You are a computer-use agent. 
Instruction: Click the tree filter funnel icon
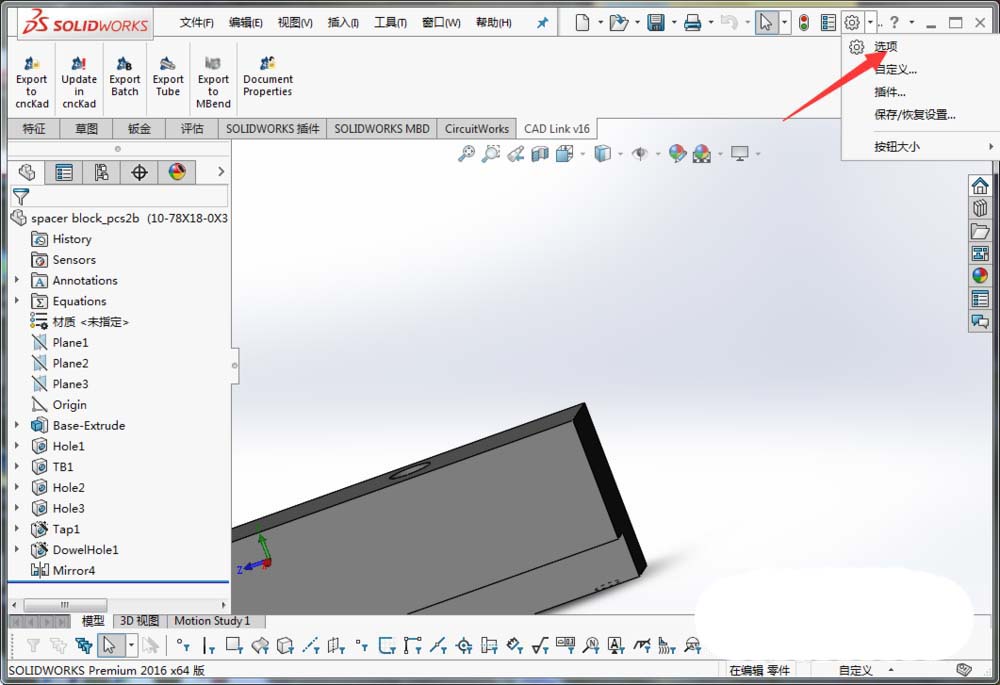[20, 196]
